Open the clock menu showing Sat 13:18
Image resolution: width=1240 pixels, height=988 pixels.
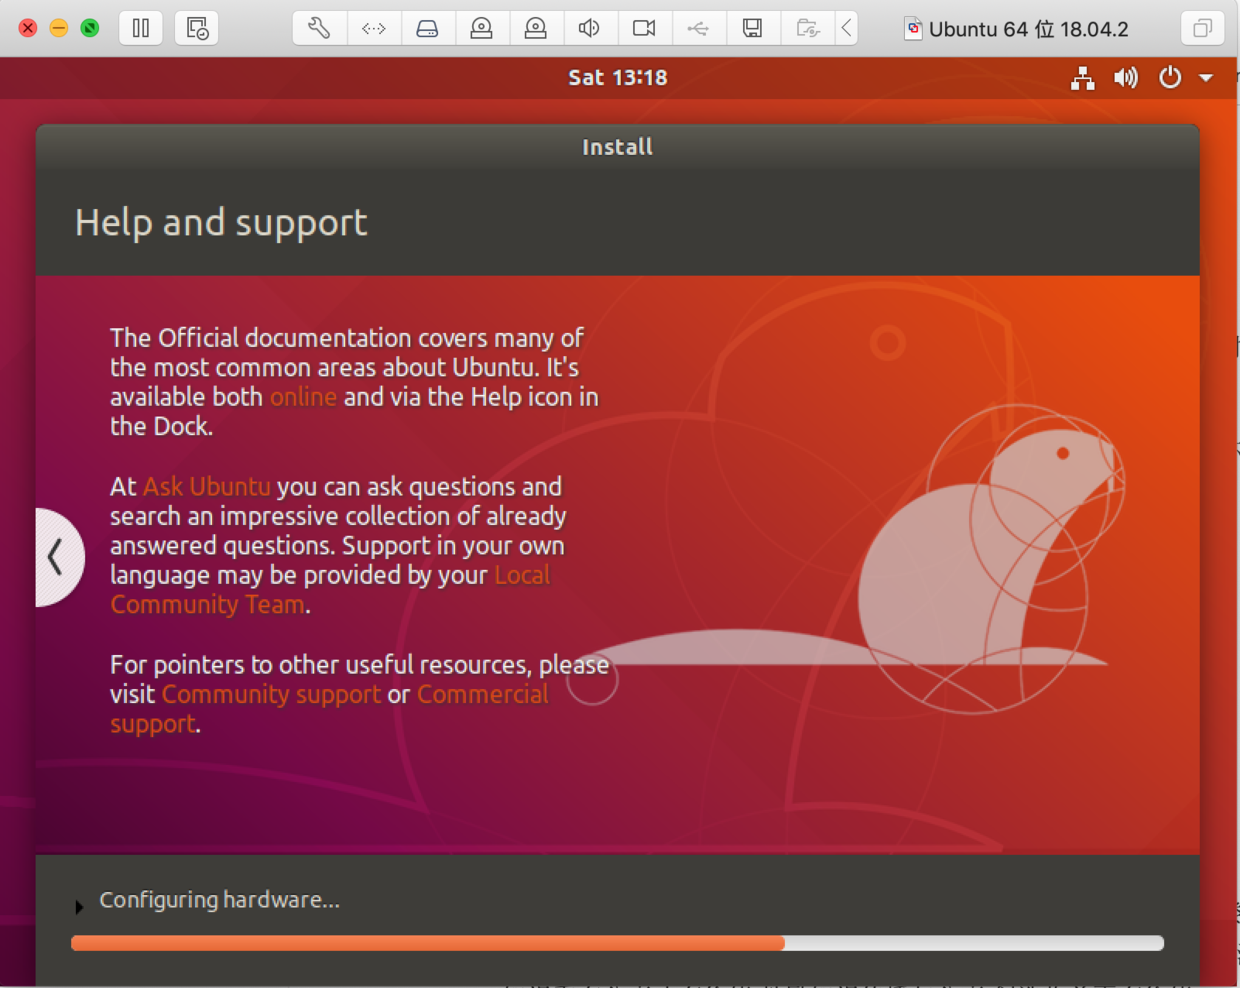(x=617, y=77)
